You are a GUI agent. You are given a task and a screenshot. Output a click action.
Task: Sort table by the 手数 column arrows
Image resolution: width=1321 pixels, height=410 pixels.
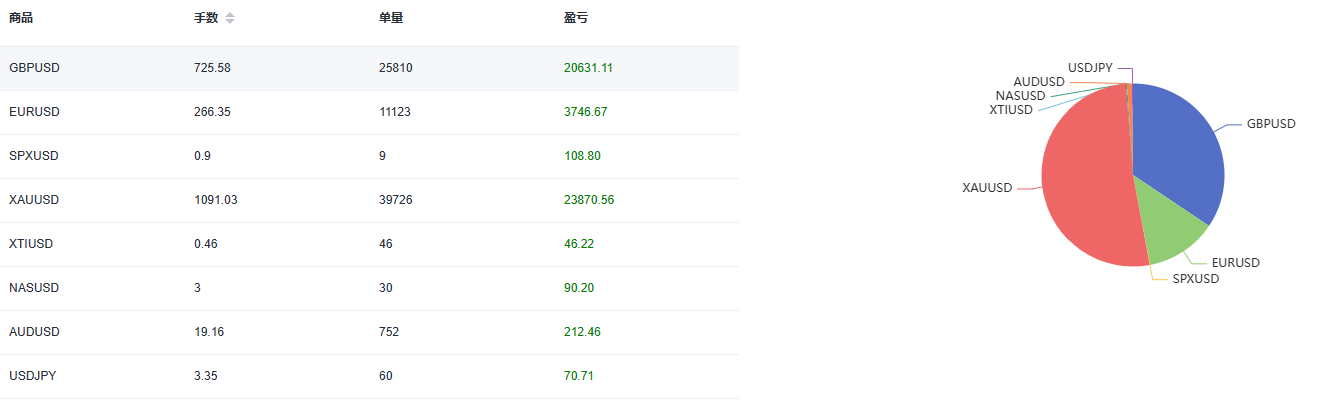[230, 18]
